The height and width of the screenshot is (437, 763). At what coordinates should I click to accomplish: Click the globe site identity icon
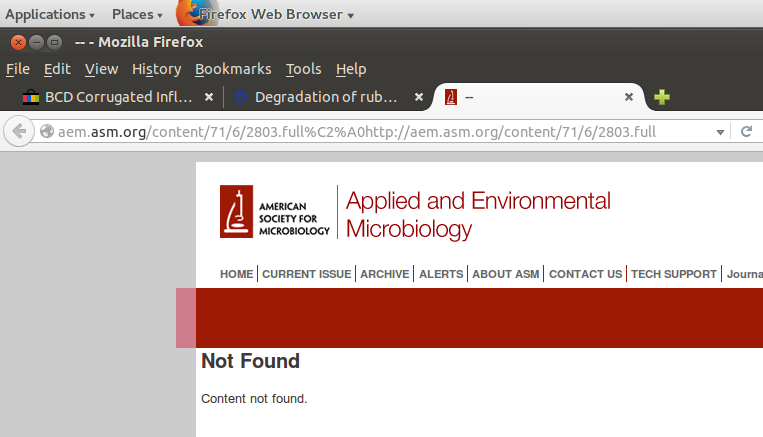tap(46, 132)
